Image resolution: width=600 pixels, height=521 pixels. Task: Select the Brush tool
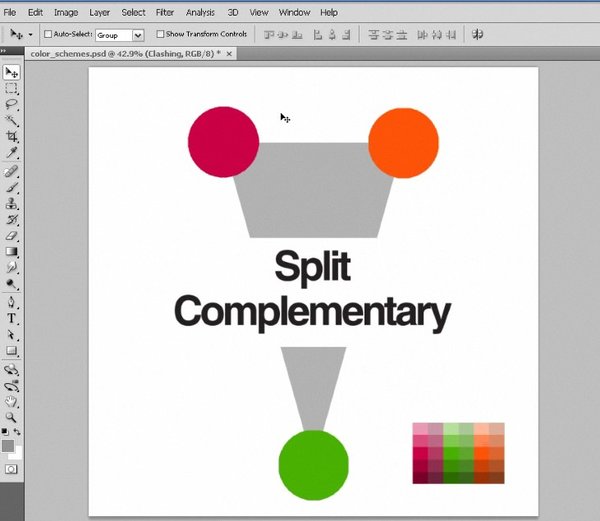pyautogui.click(x=11, y=187)
